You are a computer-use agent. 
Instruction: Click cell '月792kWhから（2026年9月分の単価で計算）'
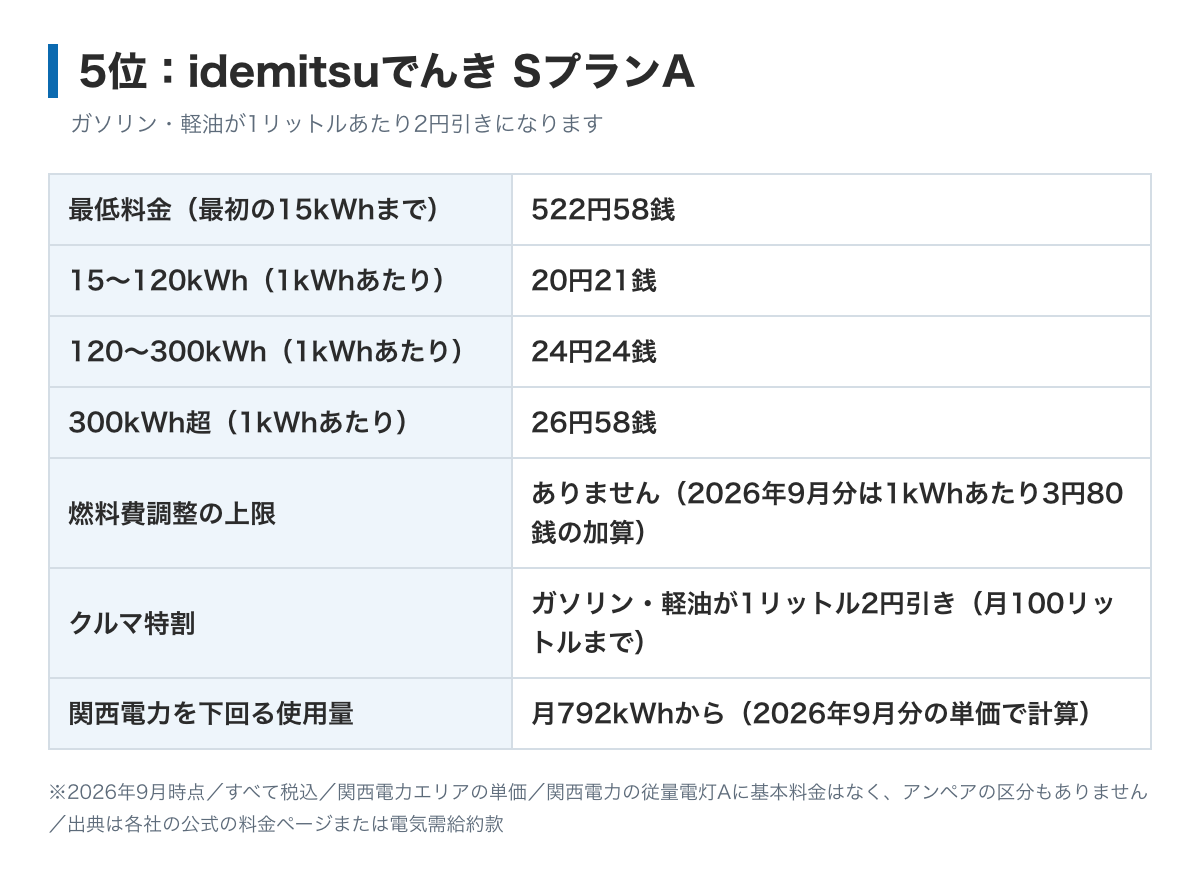(x=831, y=714)
